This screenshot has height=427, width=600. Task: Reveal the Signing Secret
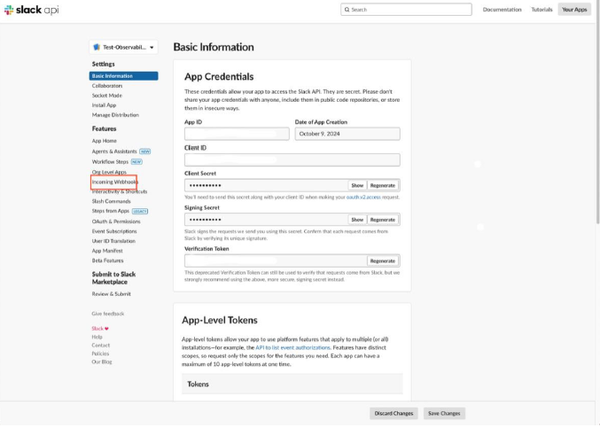pyautogui.click(x=357, y=219)
